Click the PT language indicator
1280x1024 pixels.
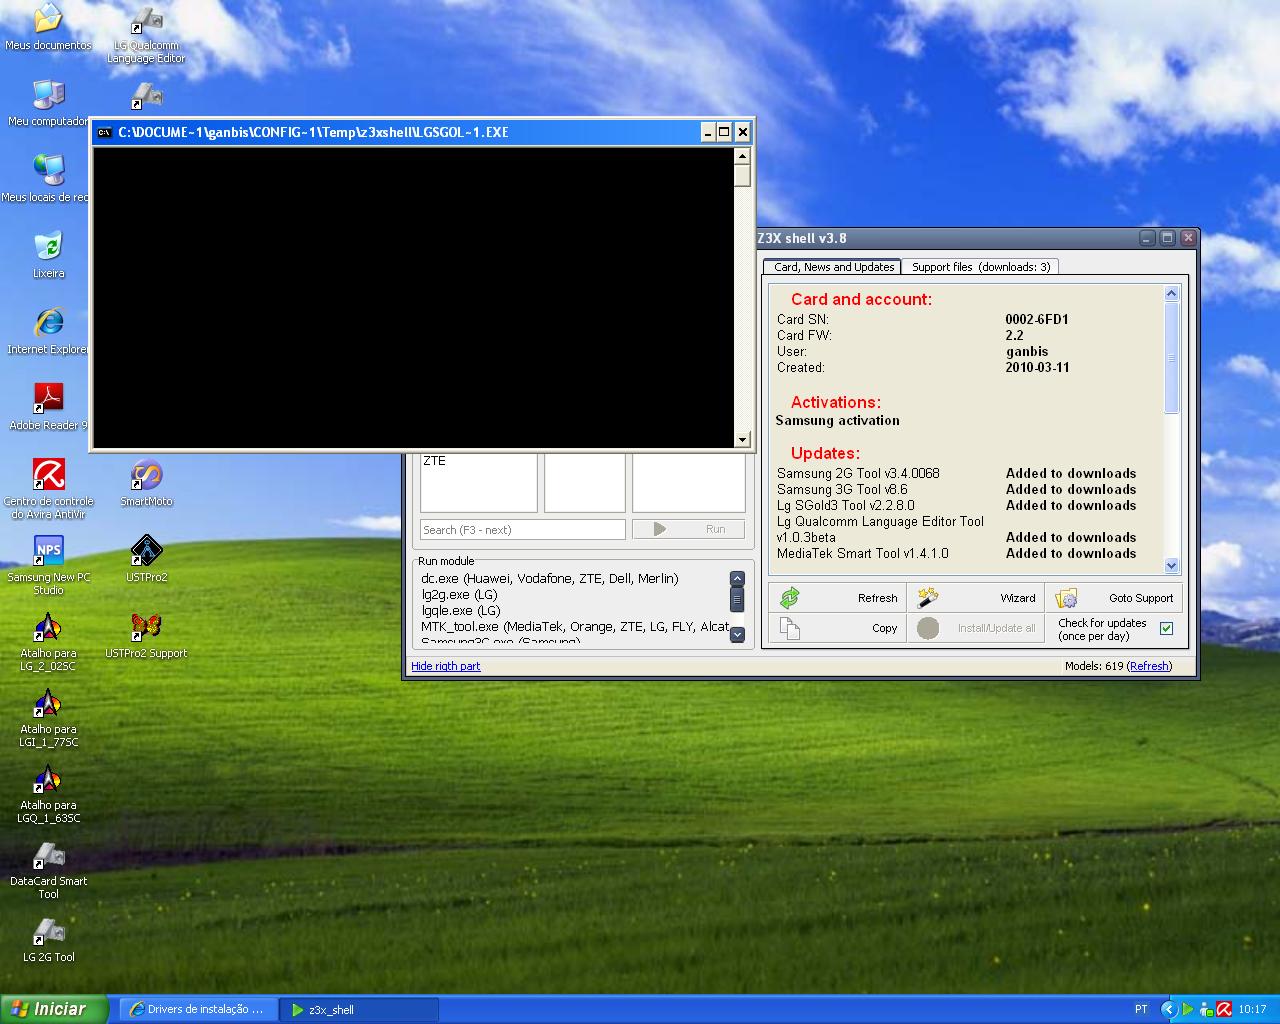pyautogui.click(x=1141, y=1009)
